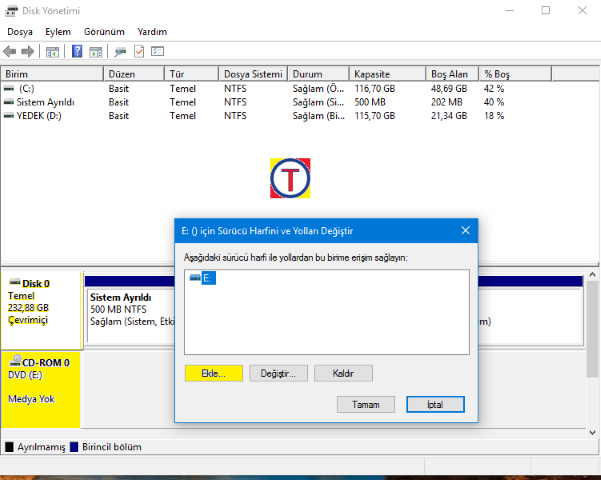The width and height of the screenshot is (601, 480).
Task: Open the Yardım menu
Action: click(x=152, y=32)
